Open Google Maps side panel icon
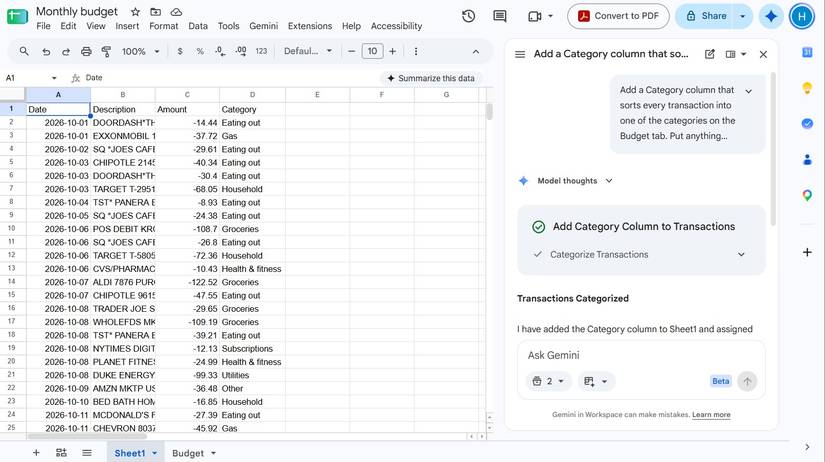This screenshot has width=825, height=462. click(807, 195)
